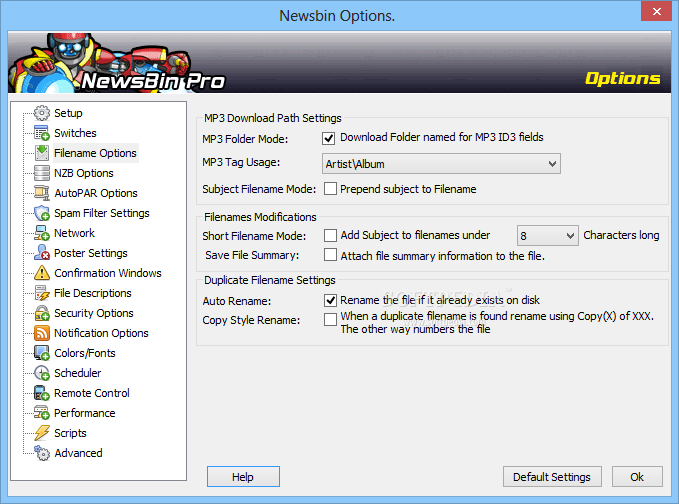
Task: Enable Attach file summary information checkbox
Action: pos(330,255)
